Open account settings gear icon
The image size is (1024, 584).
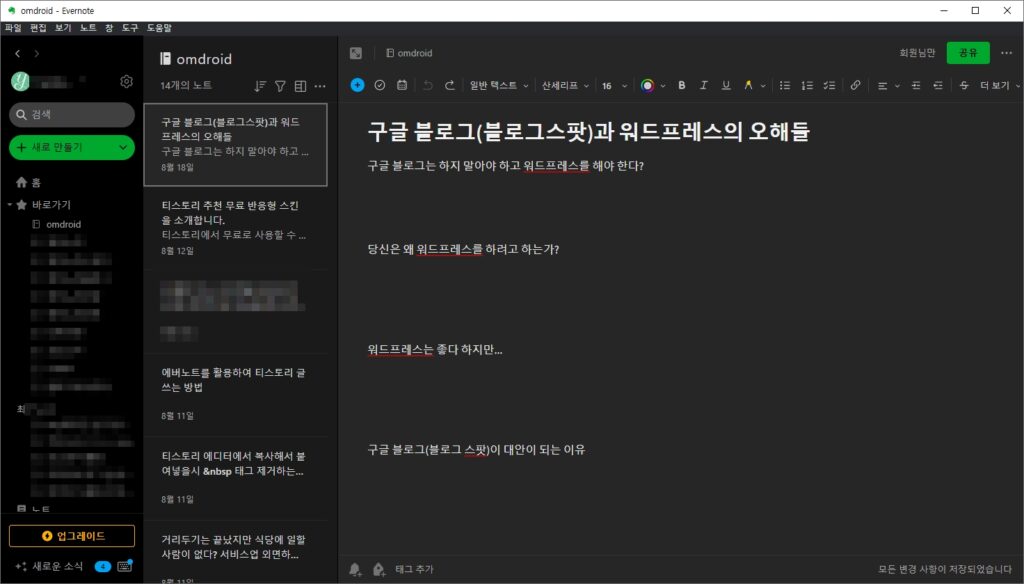(x=126, y=81)
